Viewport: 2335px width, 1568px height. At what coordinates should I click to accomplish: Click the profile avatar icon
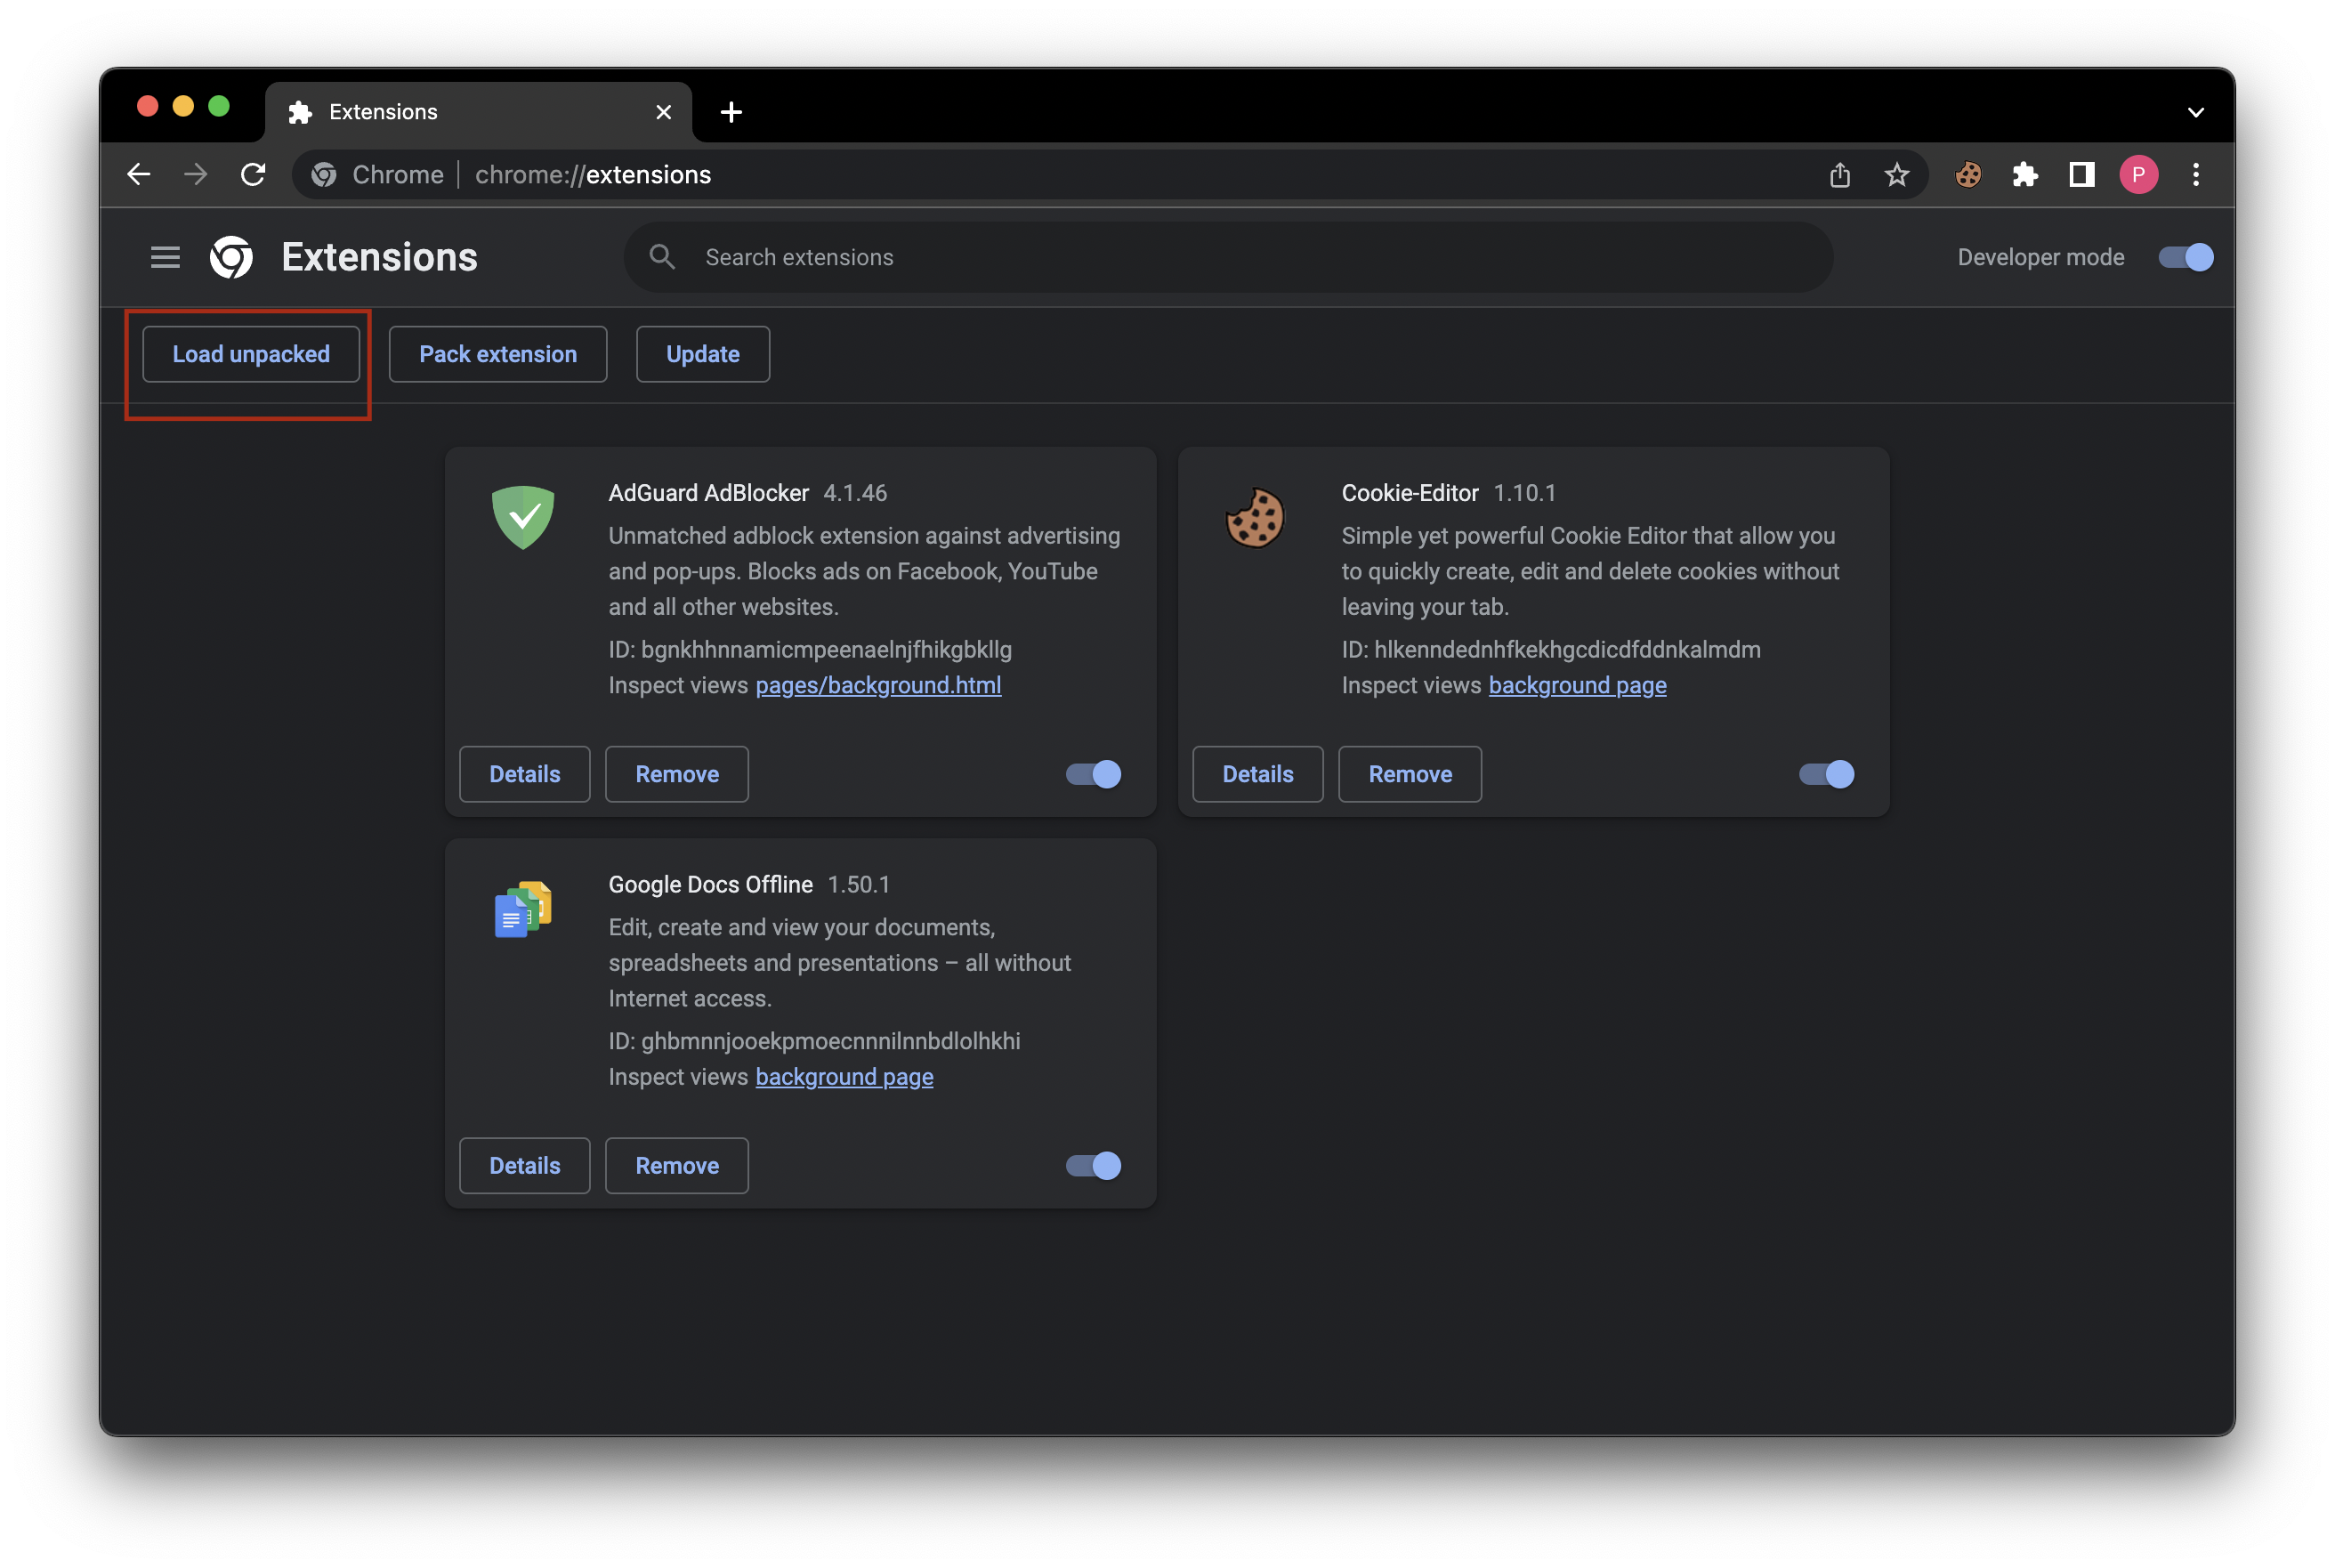(x=2138, y=174)
